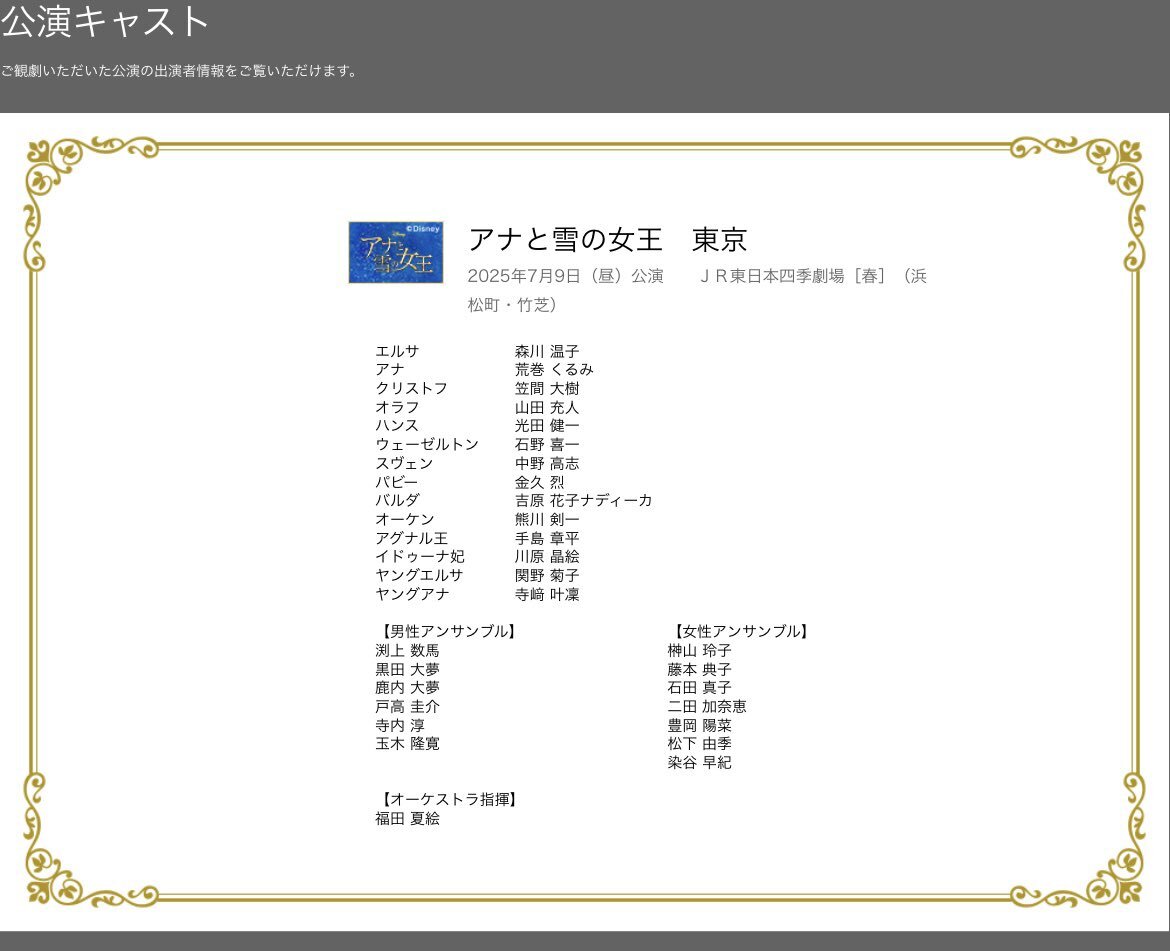Click the role name オーケン
The height and width of the screenshot is (951, 1170).
click(404, 519)
